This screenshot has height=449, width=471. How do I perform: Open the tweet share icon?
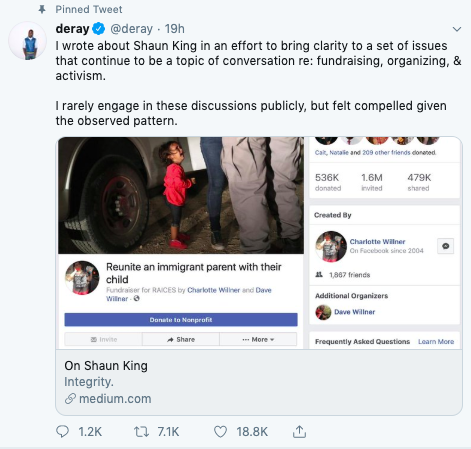[x=299, y=431]
